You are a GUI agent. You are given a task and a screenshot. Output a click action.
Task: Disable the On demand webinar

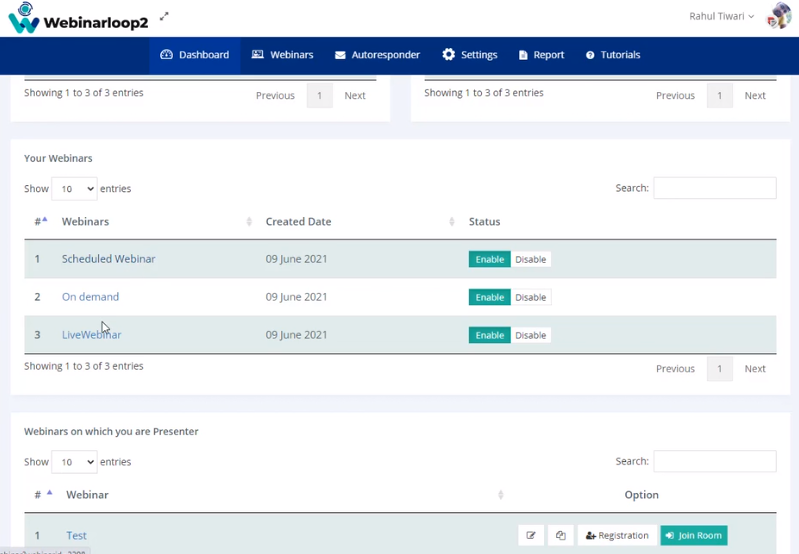tap(530, 297)
